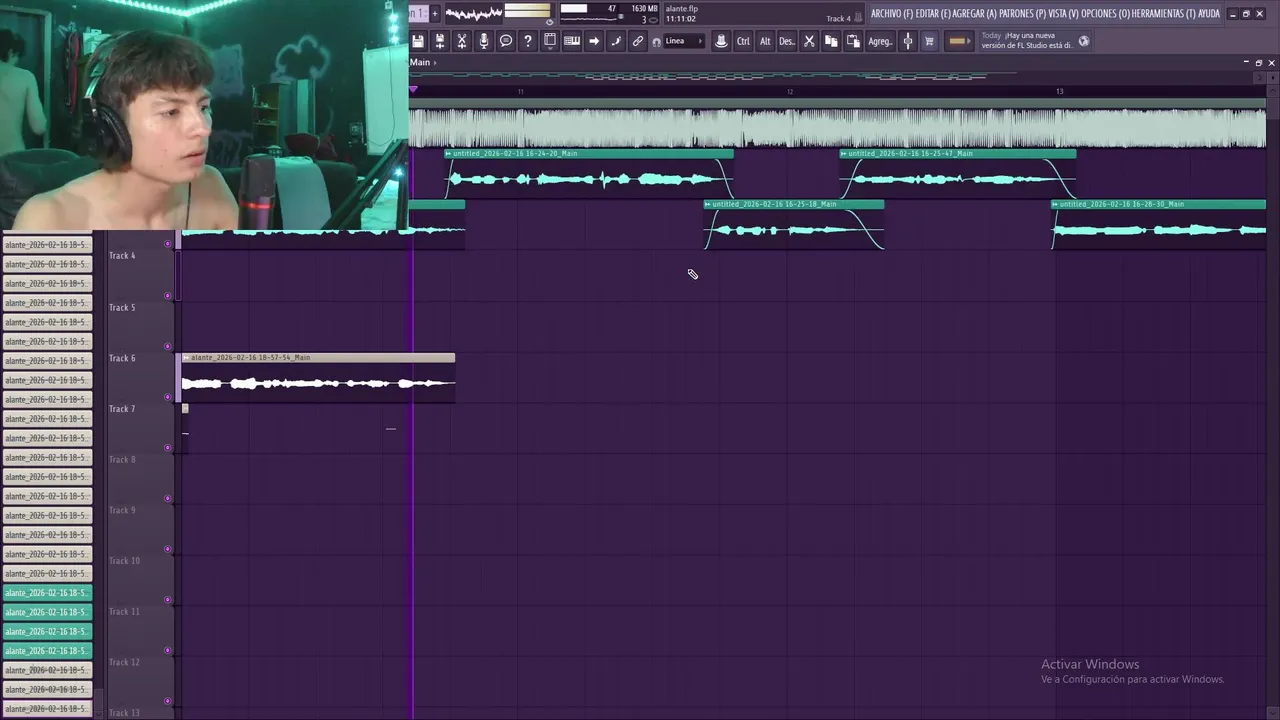The height and width of the screenshot is (720, 1280).
Task: Click the hat icon in toolbar
Action: [721, 41]
